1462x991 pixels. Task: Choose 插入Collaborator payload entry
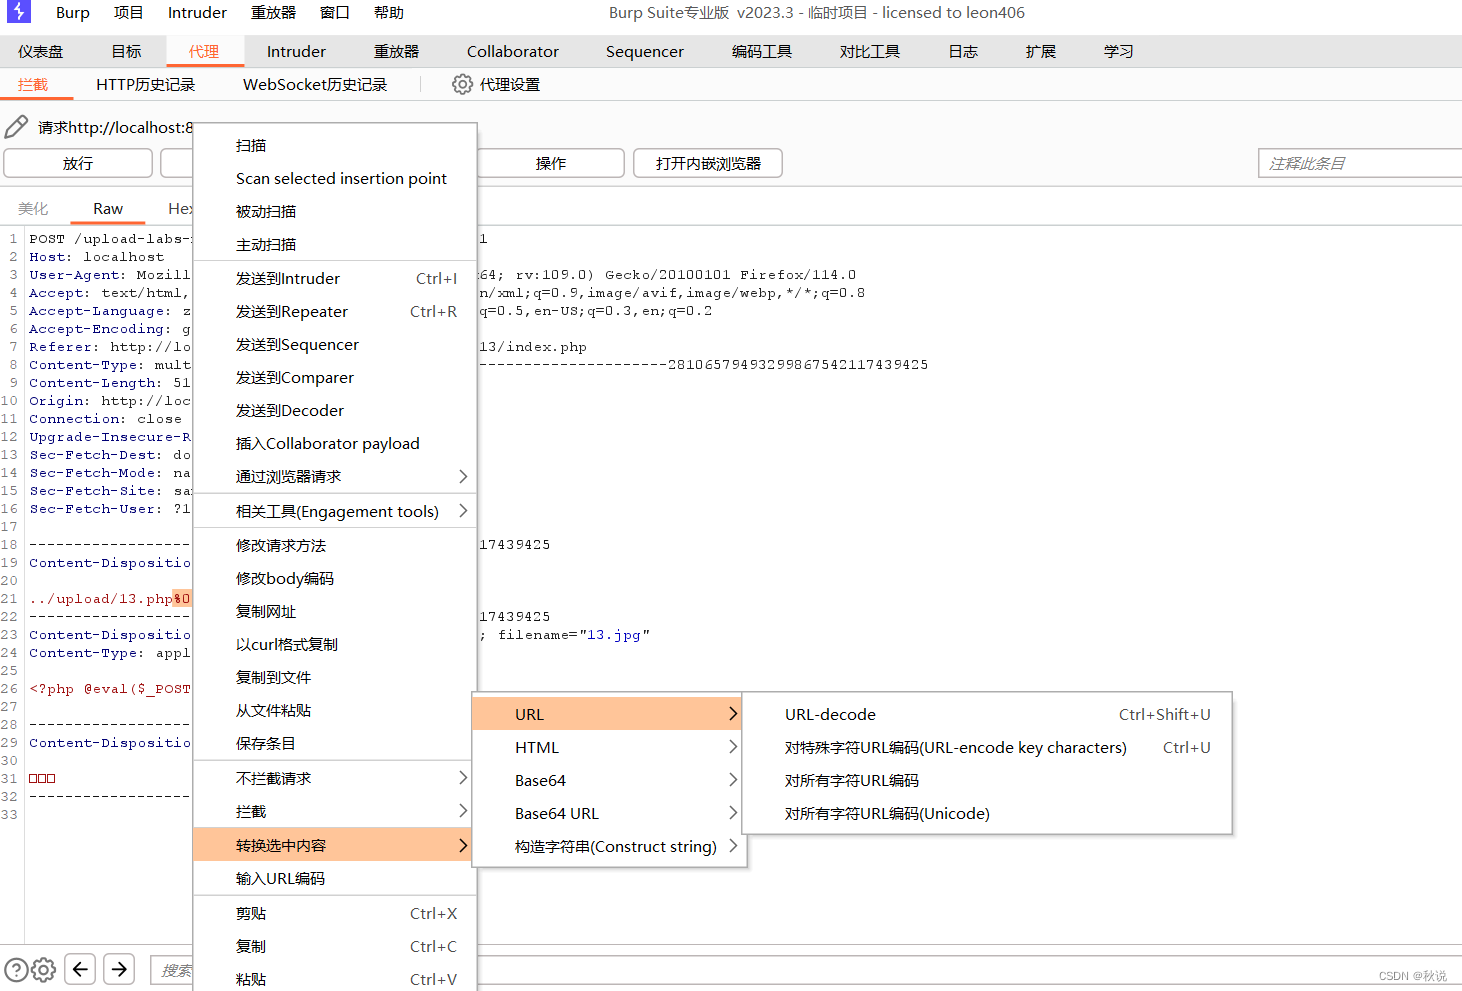tap(334, 443)
